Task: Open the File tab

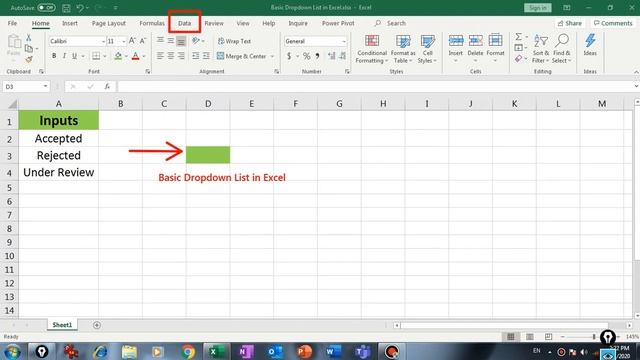Action: (12, 23)
